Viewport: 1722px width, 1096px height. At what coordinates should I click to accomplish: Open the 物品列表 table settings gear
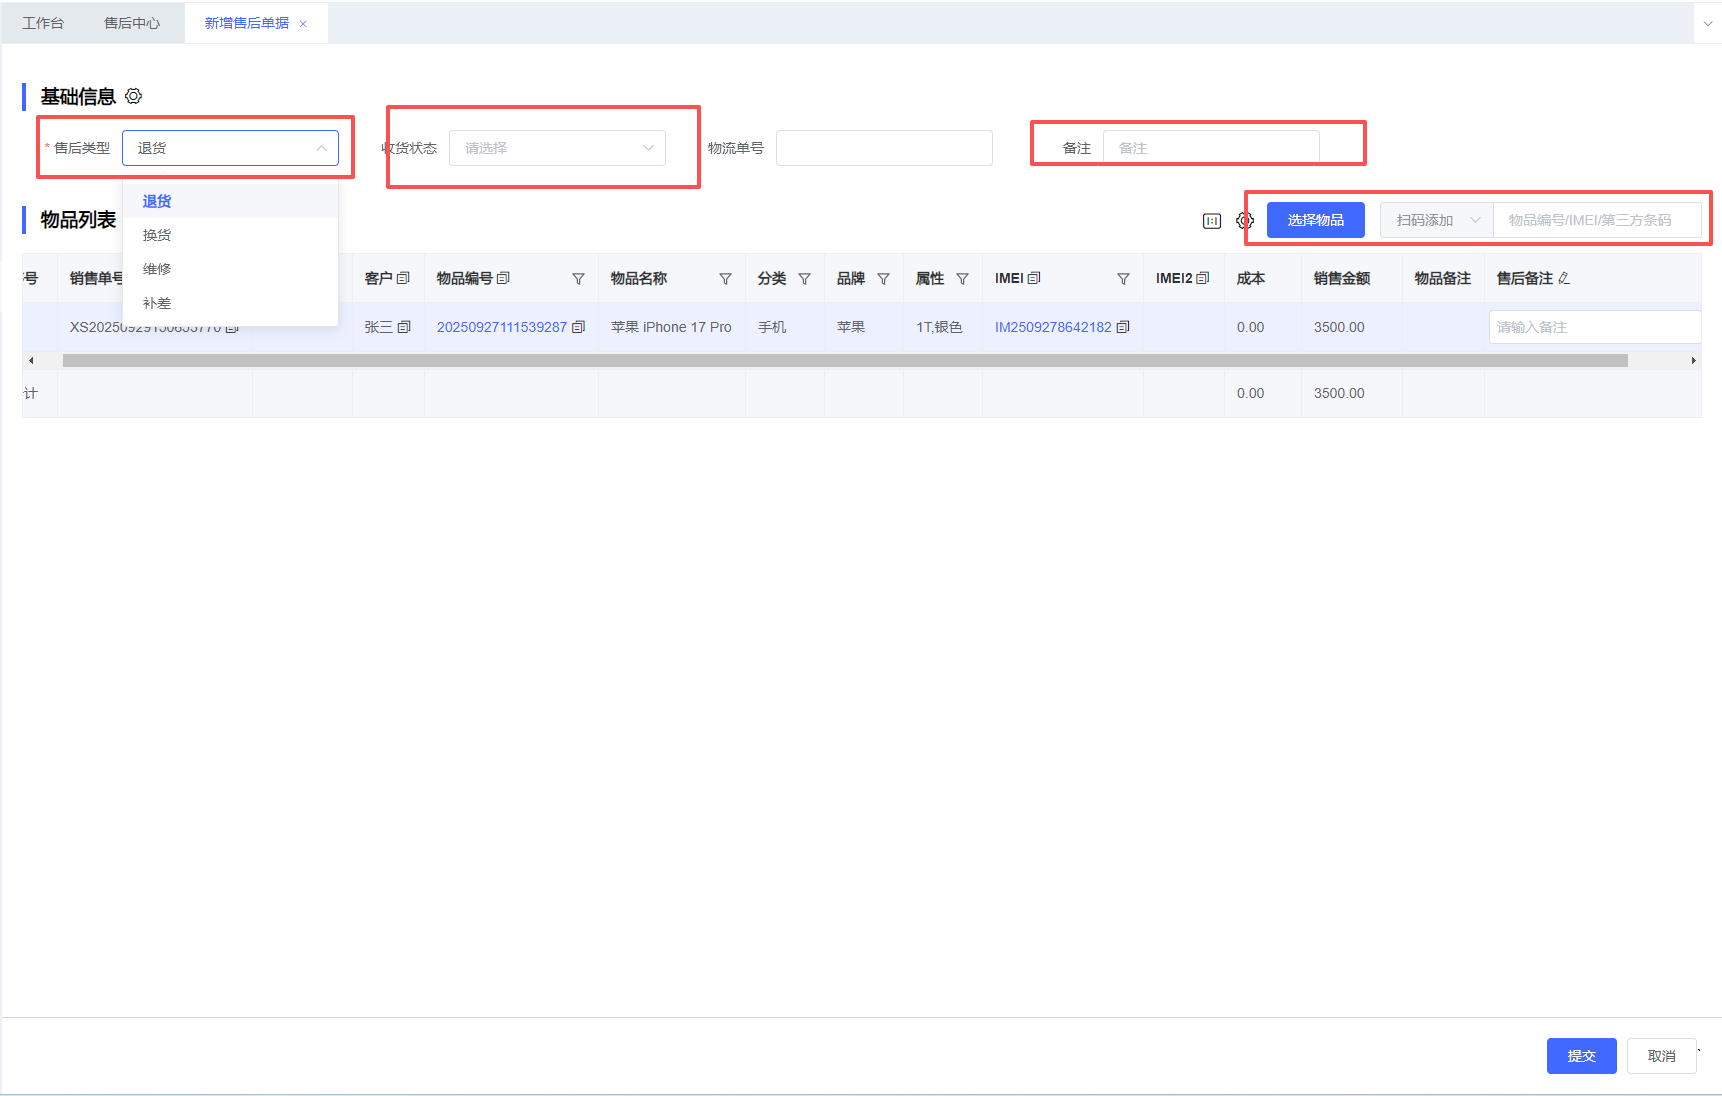(1244, 221)
